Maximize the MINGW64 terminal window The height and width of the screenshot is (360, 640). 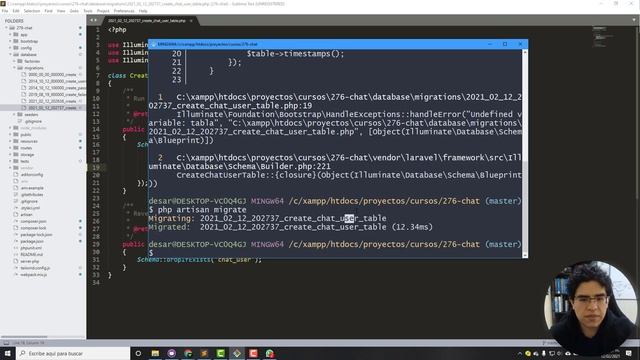(x=505, y=44)
